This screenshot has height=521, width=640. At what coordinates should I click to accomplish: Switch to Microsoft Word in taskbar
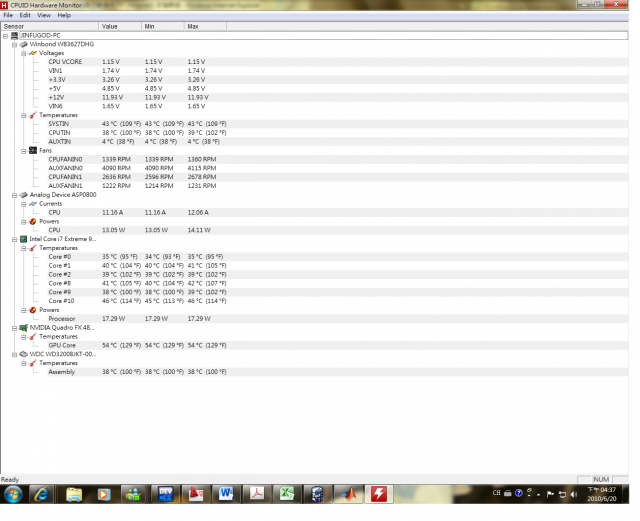pos(226,494)
